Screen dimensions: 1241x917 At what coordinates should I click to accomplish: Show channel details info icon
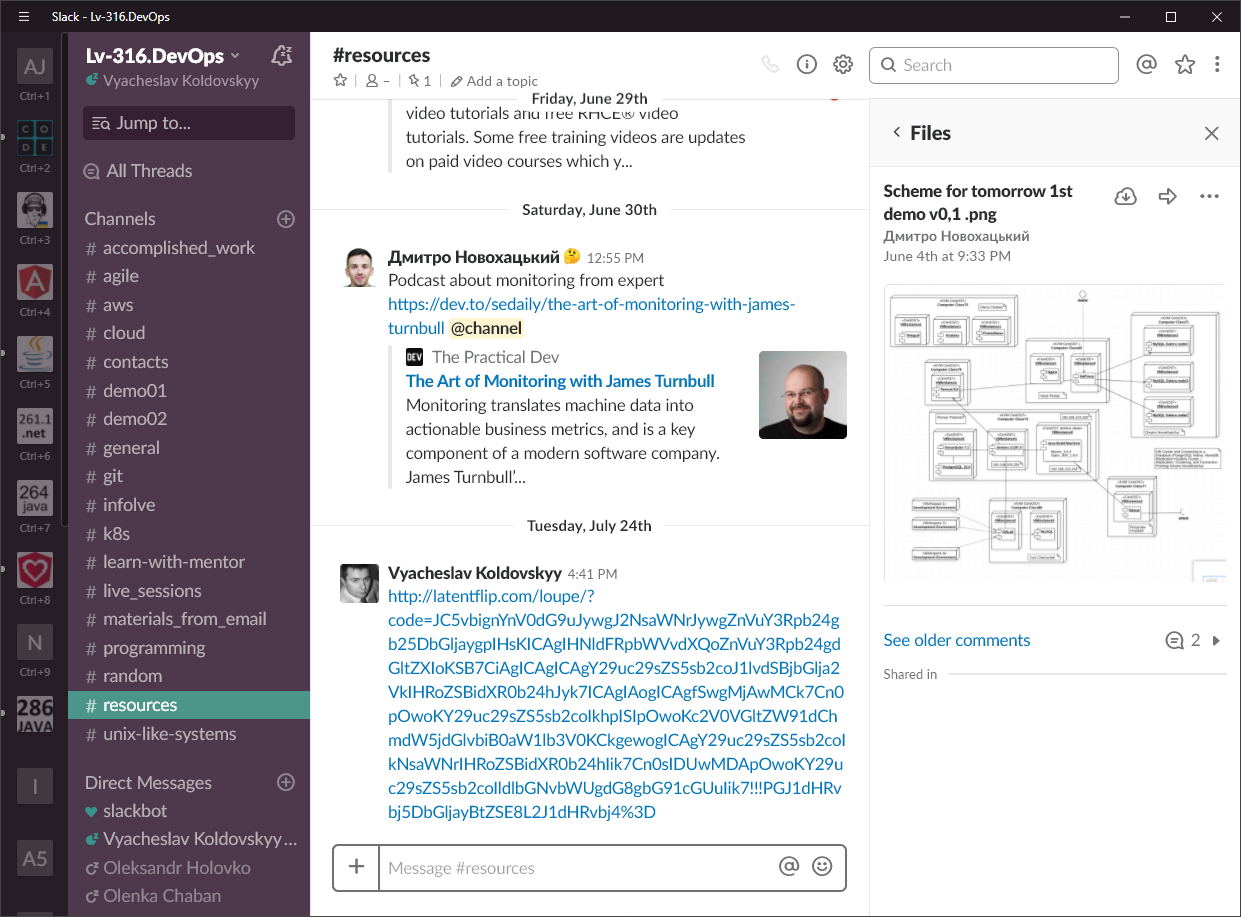pyautogui.click(x=807, y=64)
